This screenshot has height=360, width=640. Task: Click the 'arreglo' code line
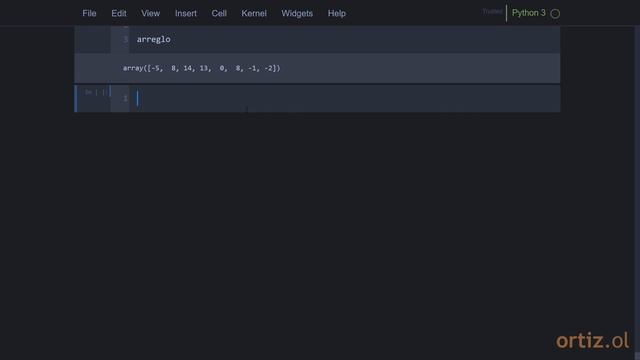tap(153, 40)
